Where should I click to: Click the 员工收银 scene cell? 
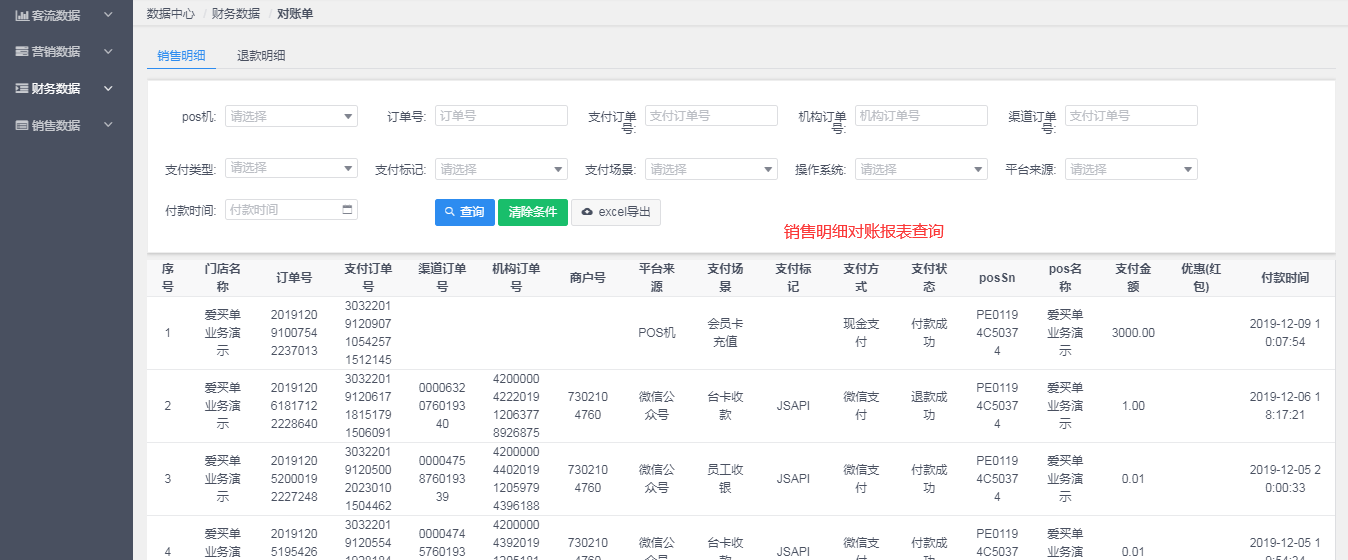coord(725,479)
